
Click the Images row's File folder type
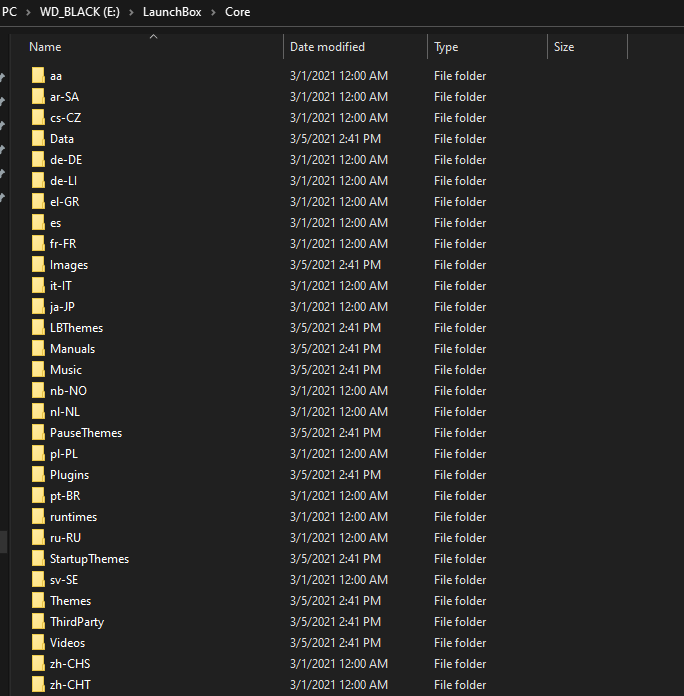[x=460, y=265]
